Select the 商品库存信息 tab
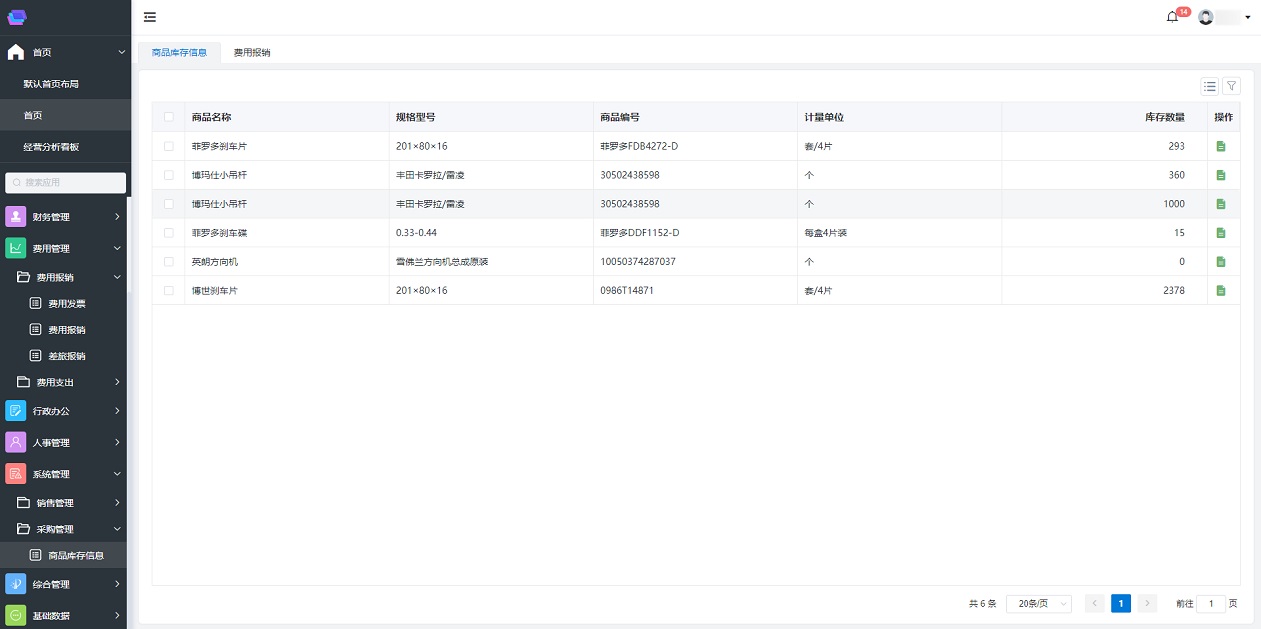1261x629 pixels. pos(179,52)
